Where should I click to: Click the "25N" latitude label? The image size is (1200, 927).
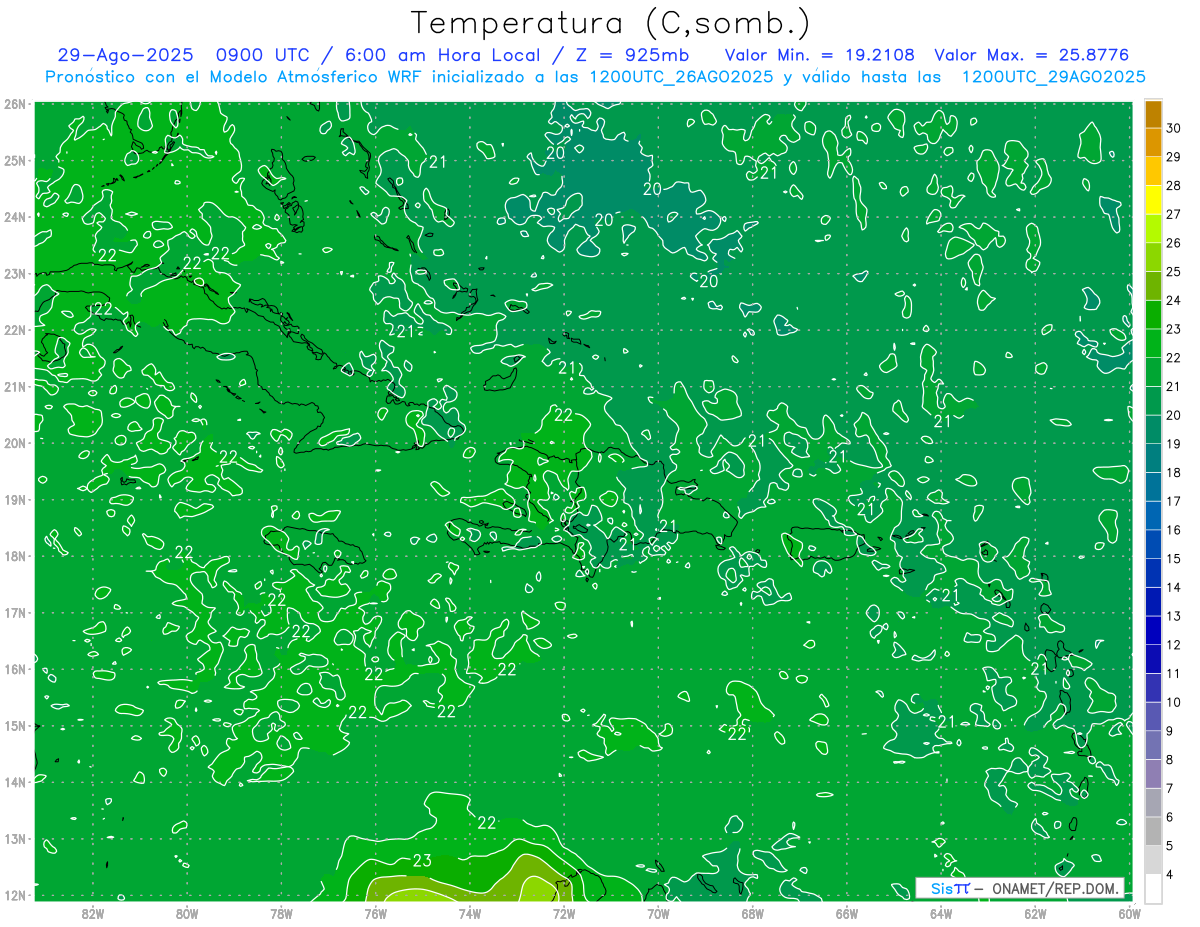15,160
